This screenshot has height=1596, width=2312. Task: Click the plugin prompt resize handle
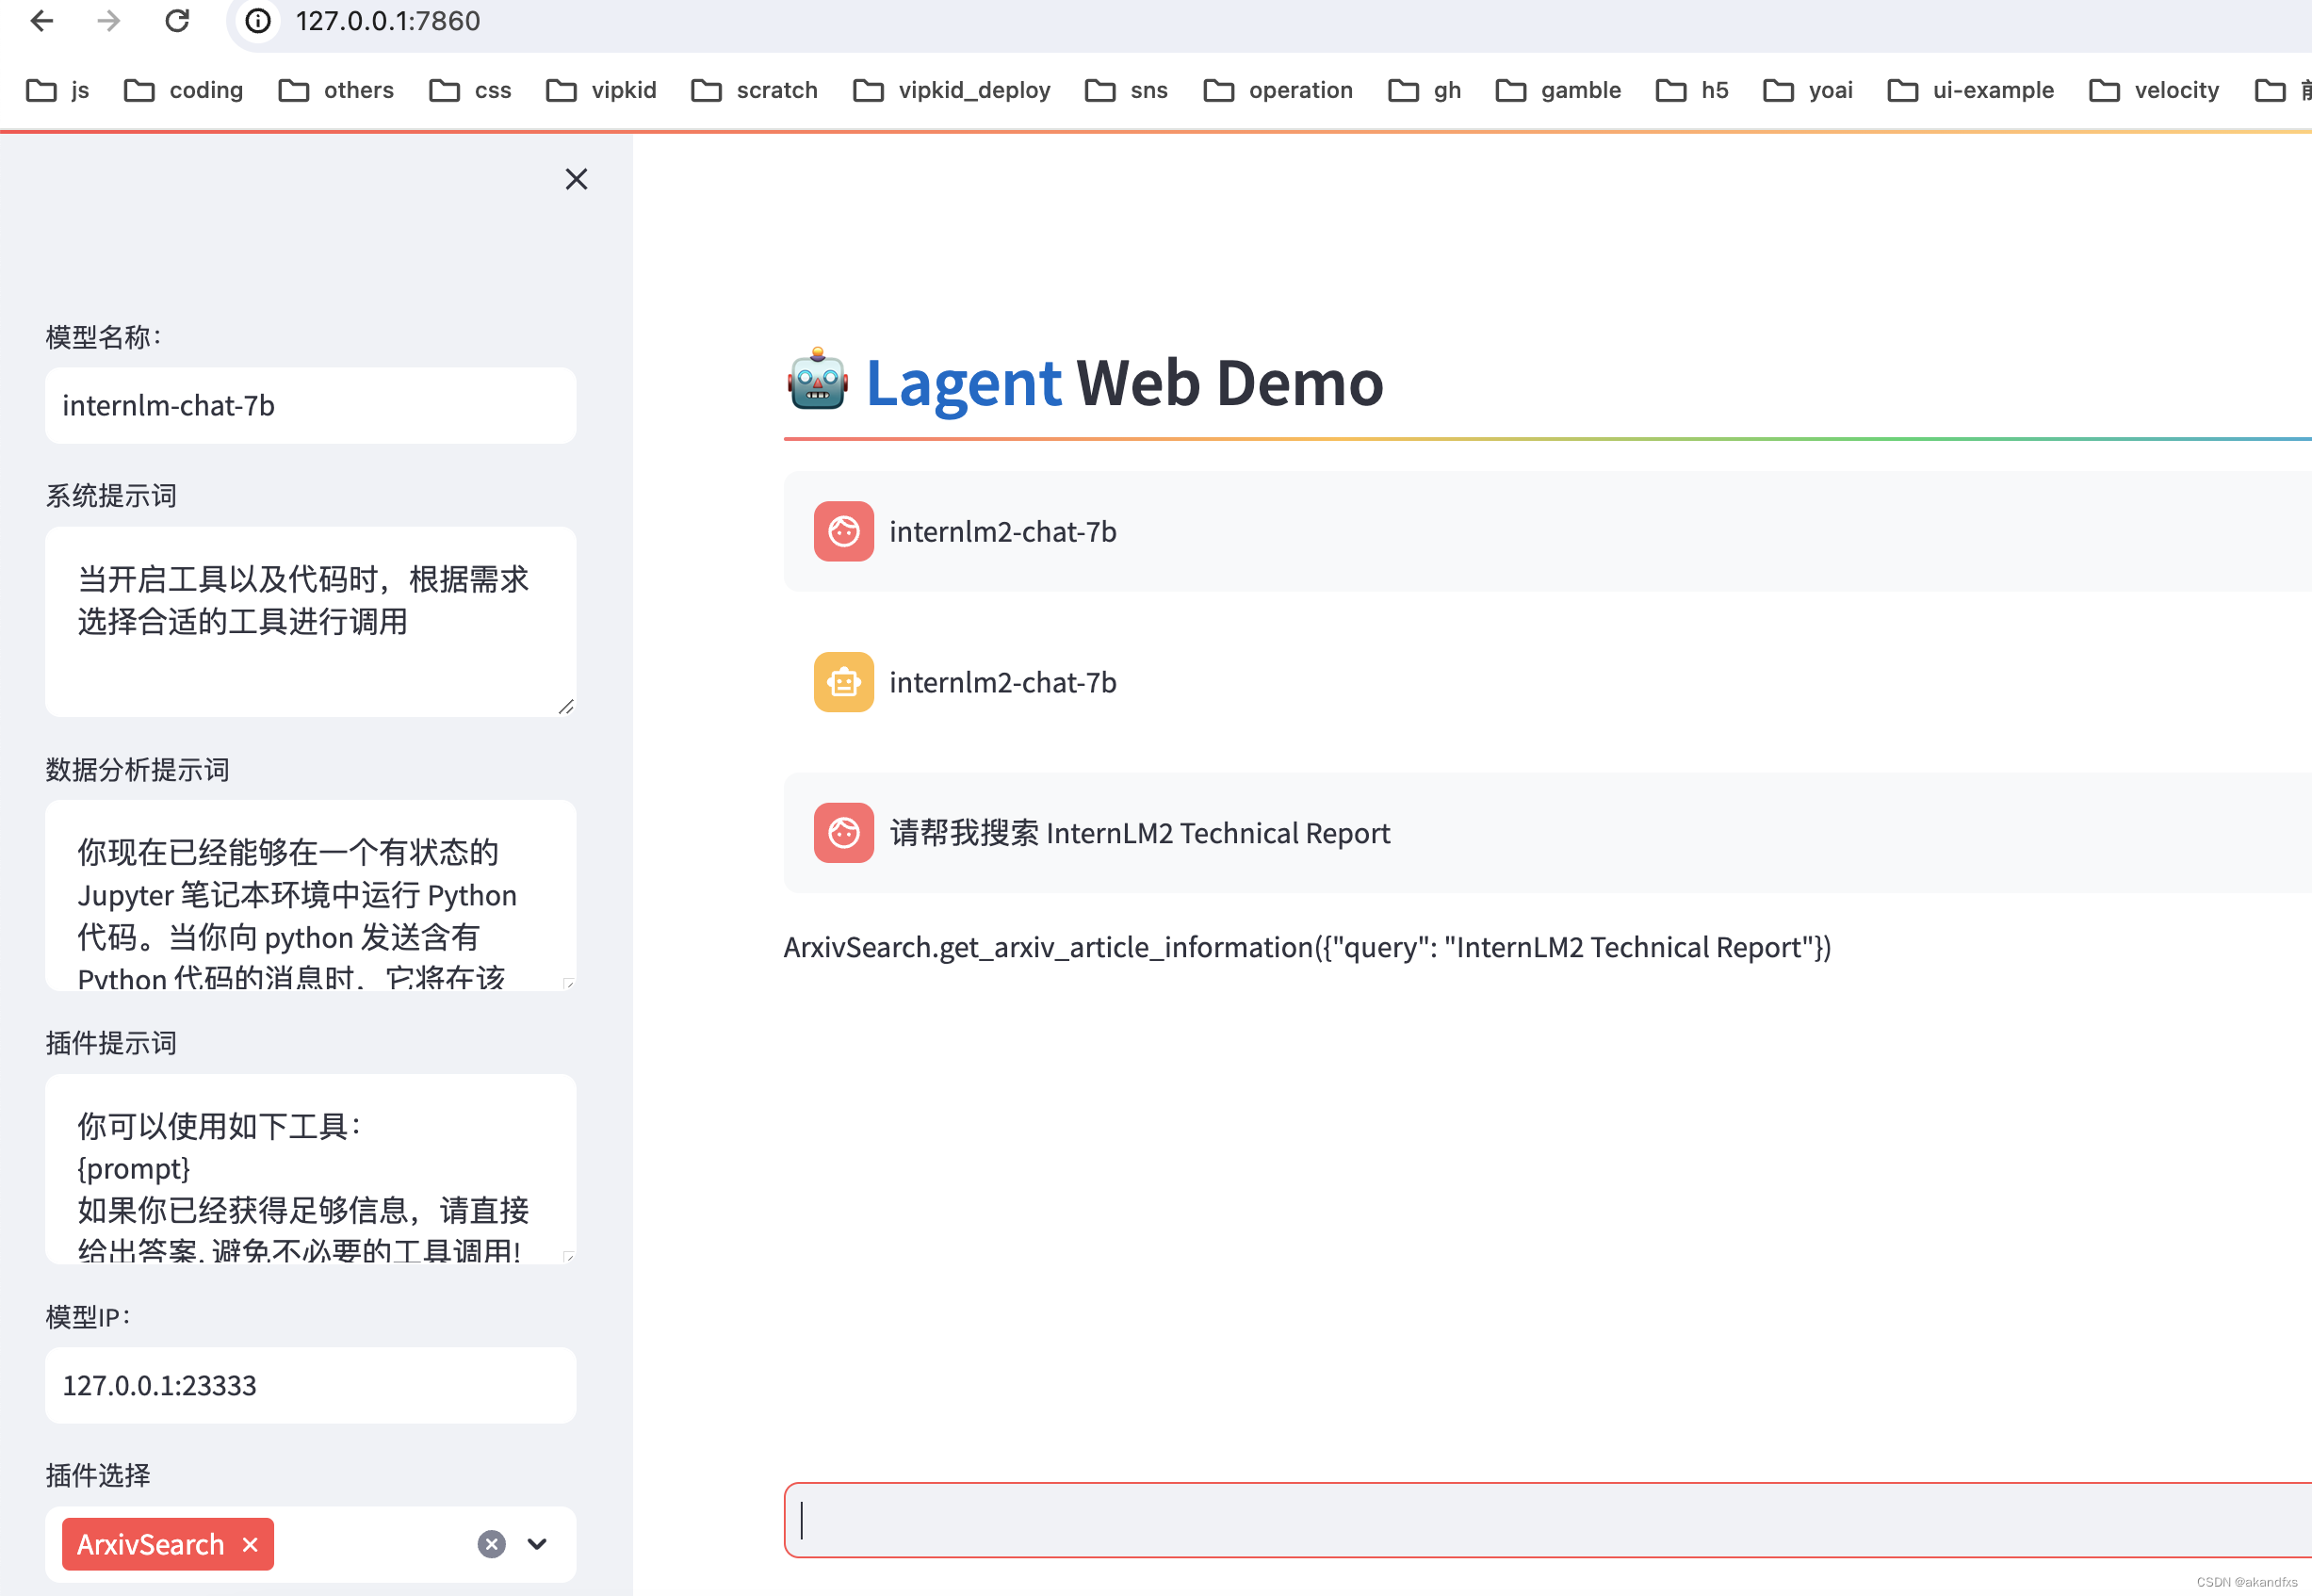[x=568, y=1256]
